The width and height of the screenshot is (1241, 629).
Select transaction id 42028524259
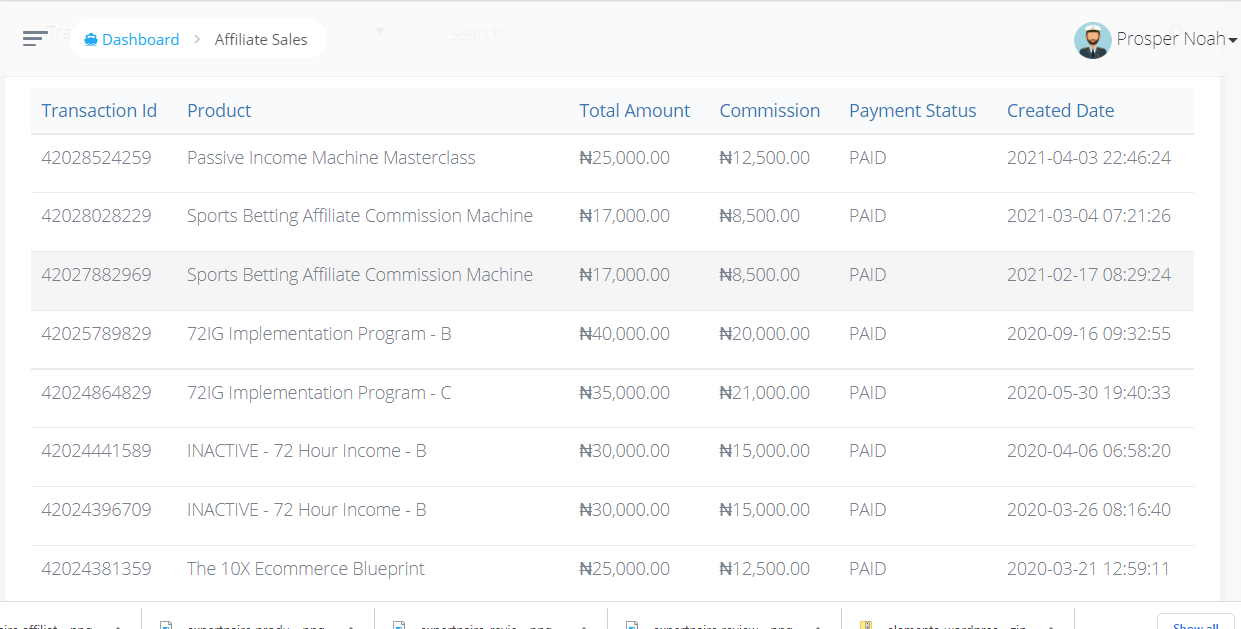tap(96, 158)
